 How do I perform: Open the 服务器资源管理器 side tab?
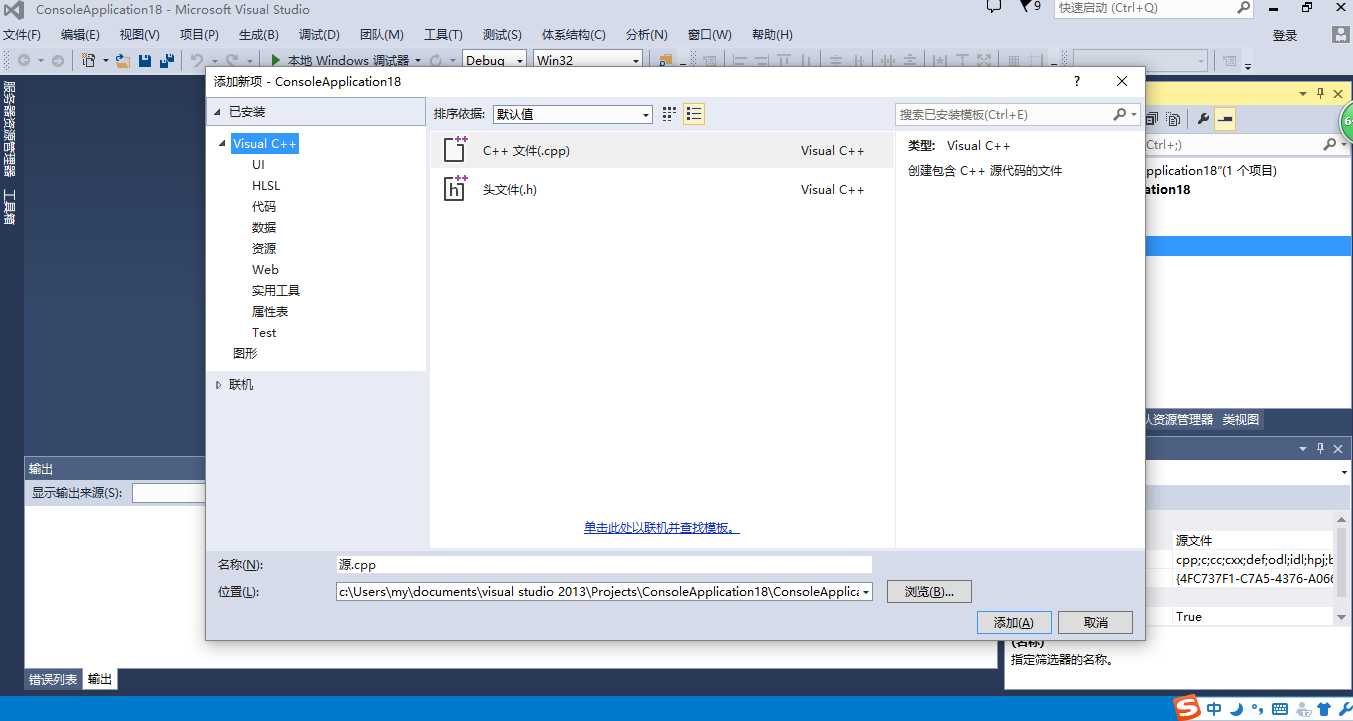tap(10, 130)
